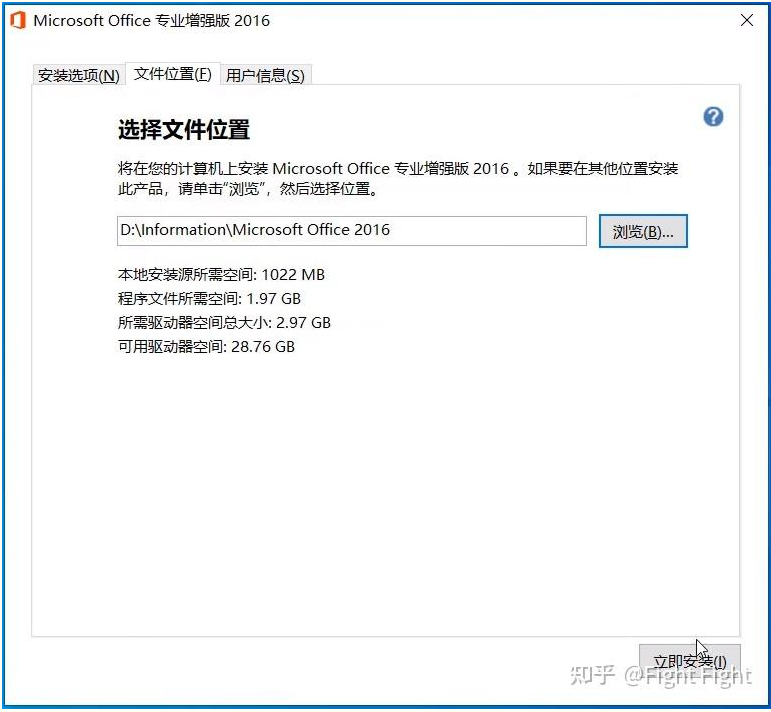Click the empty area below drive space info
Viewport: 771px width, 712px height.
[386, 492]
